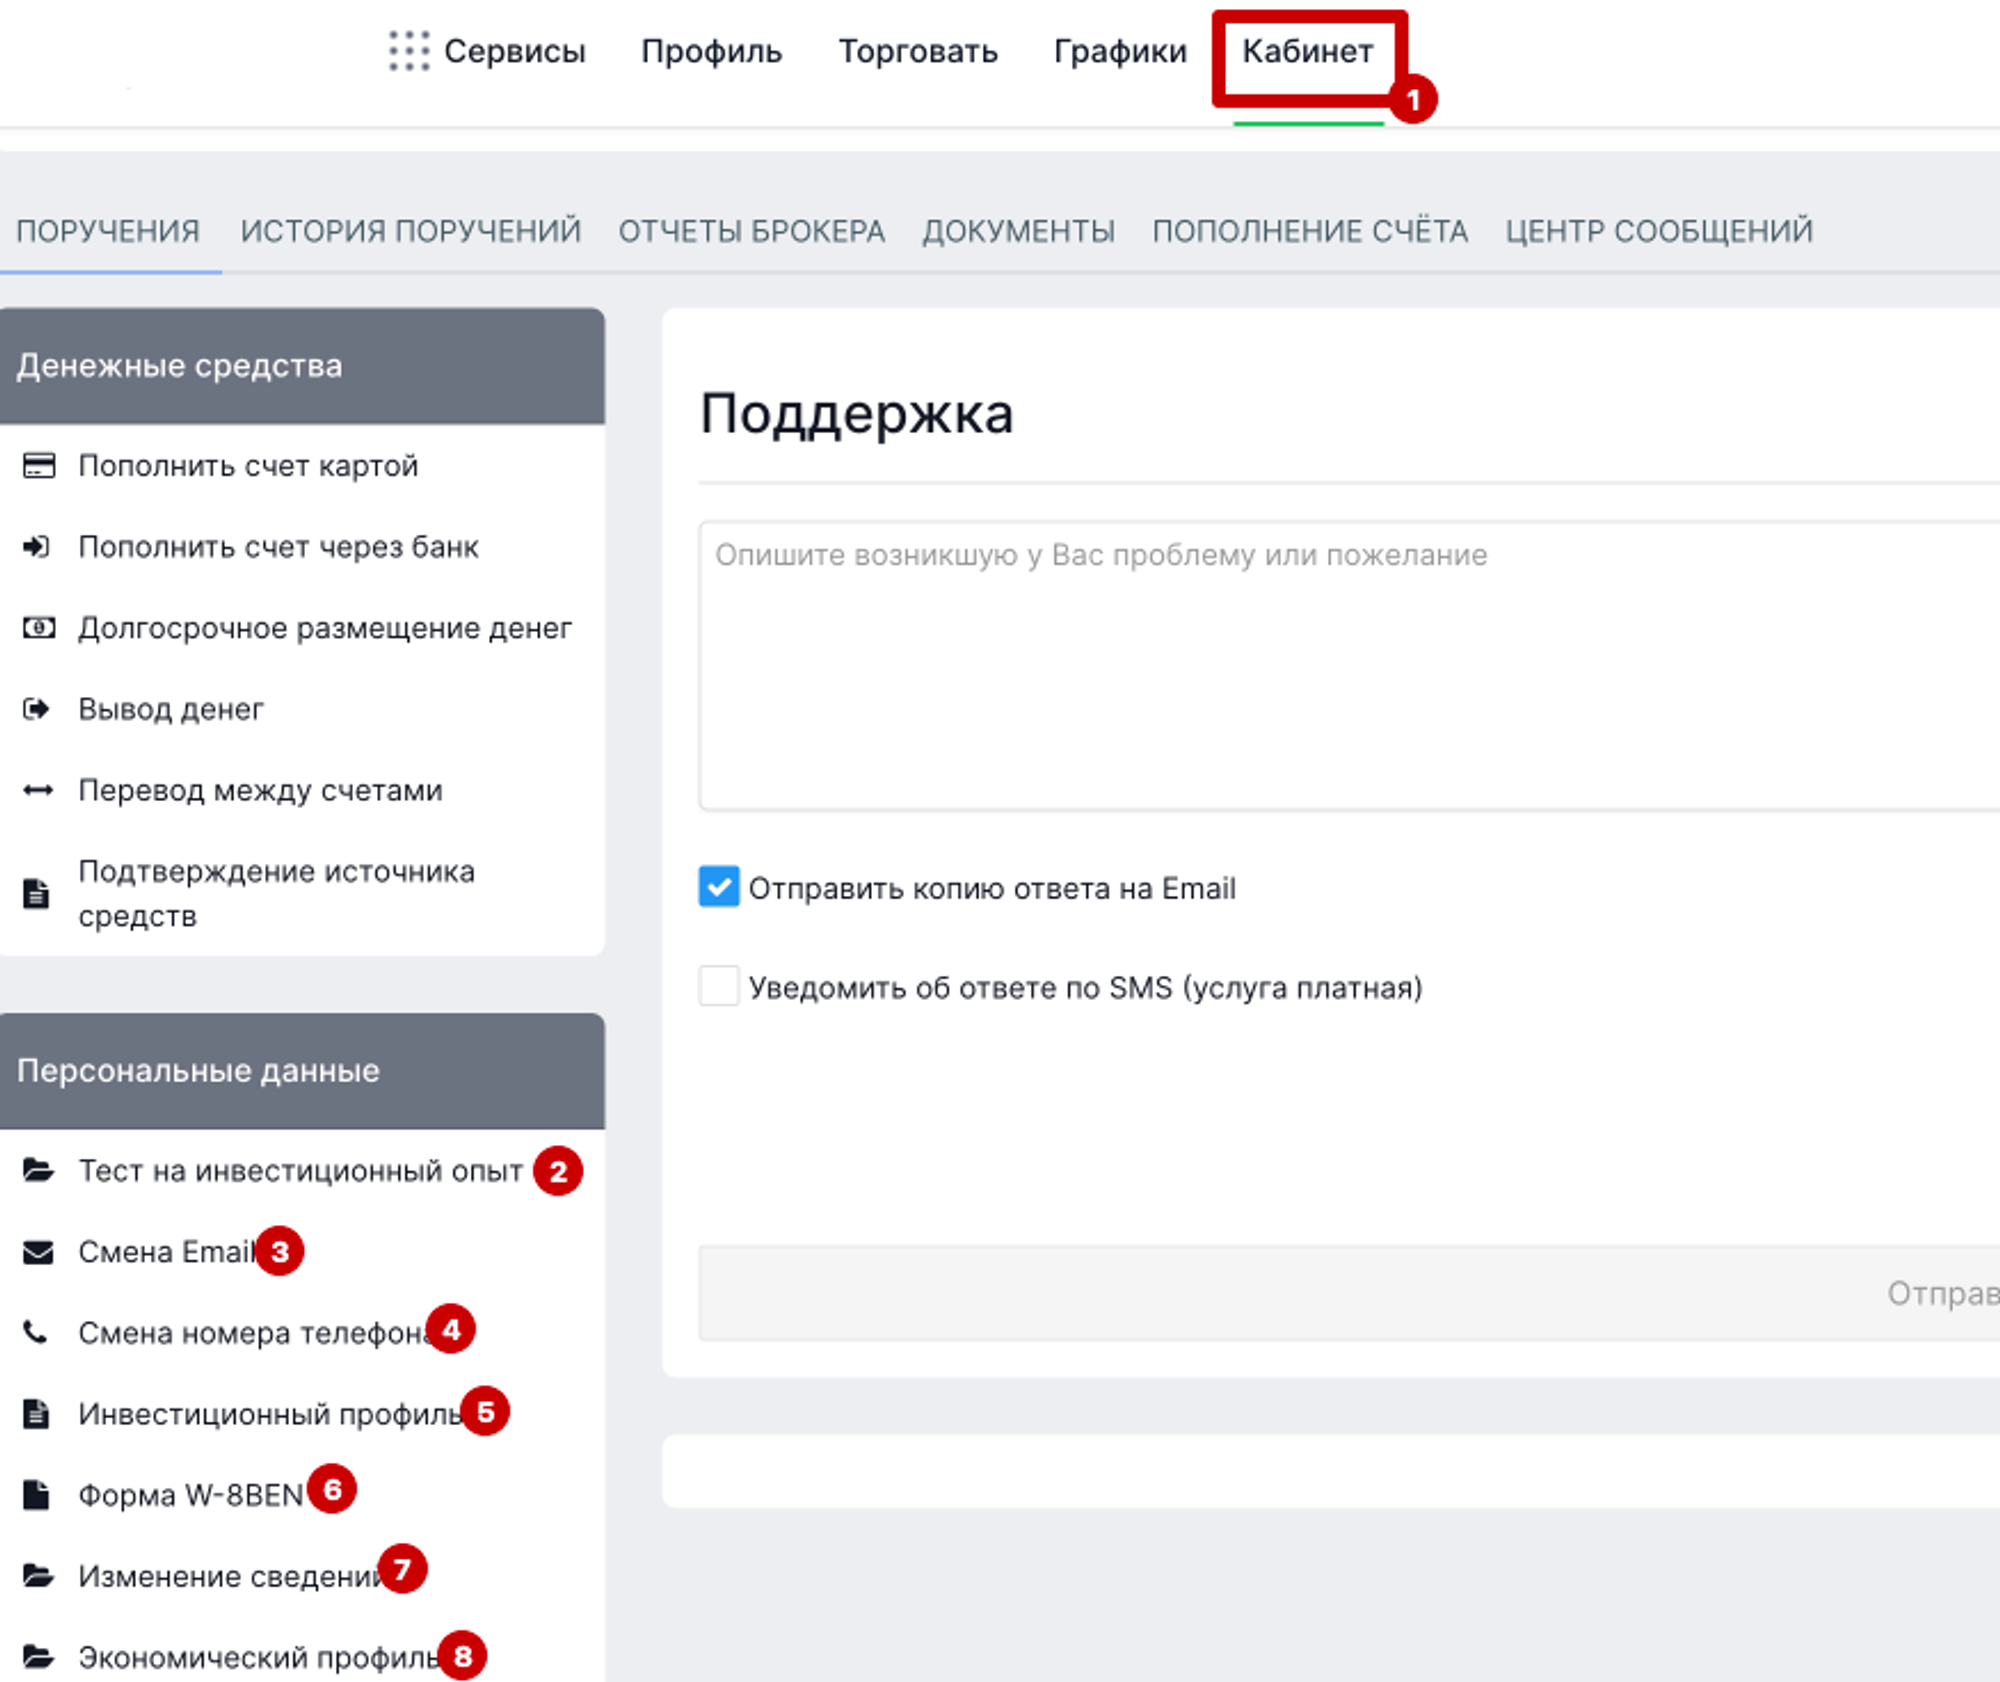Click the arrow icon beside Пополнить счет через банк
This screenshot has height=1682, width=2000.
(37, 547)
